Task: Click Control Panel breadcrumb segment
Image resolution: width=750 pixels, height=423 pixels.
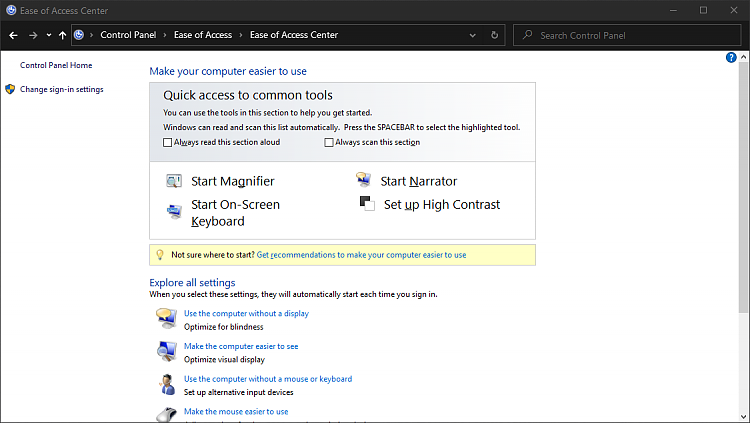Action: tap(128, 35)
